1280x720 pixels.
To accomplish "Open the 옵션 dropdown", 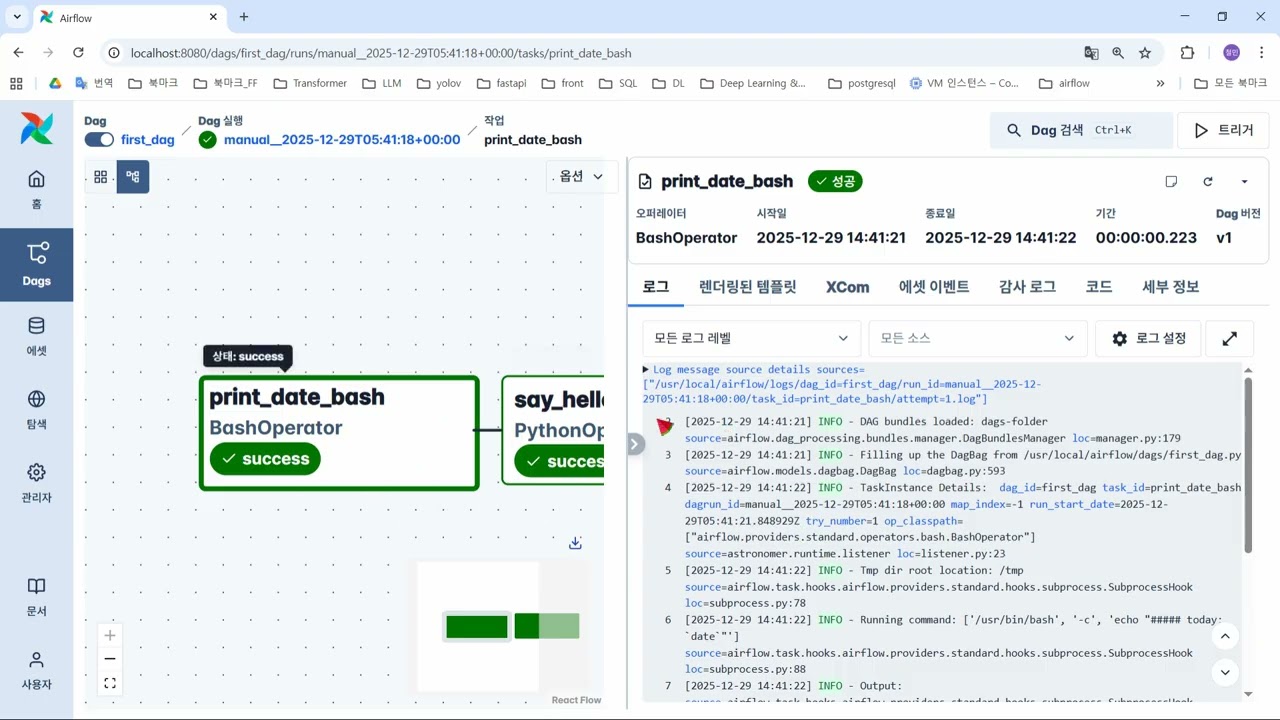I will click(581, 177).
